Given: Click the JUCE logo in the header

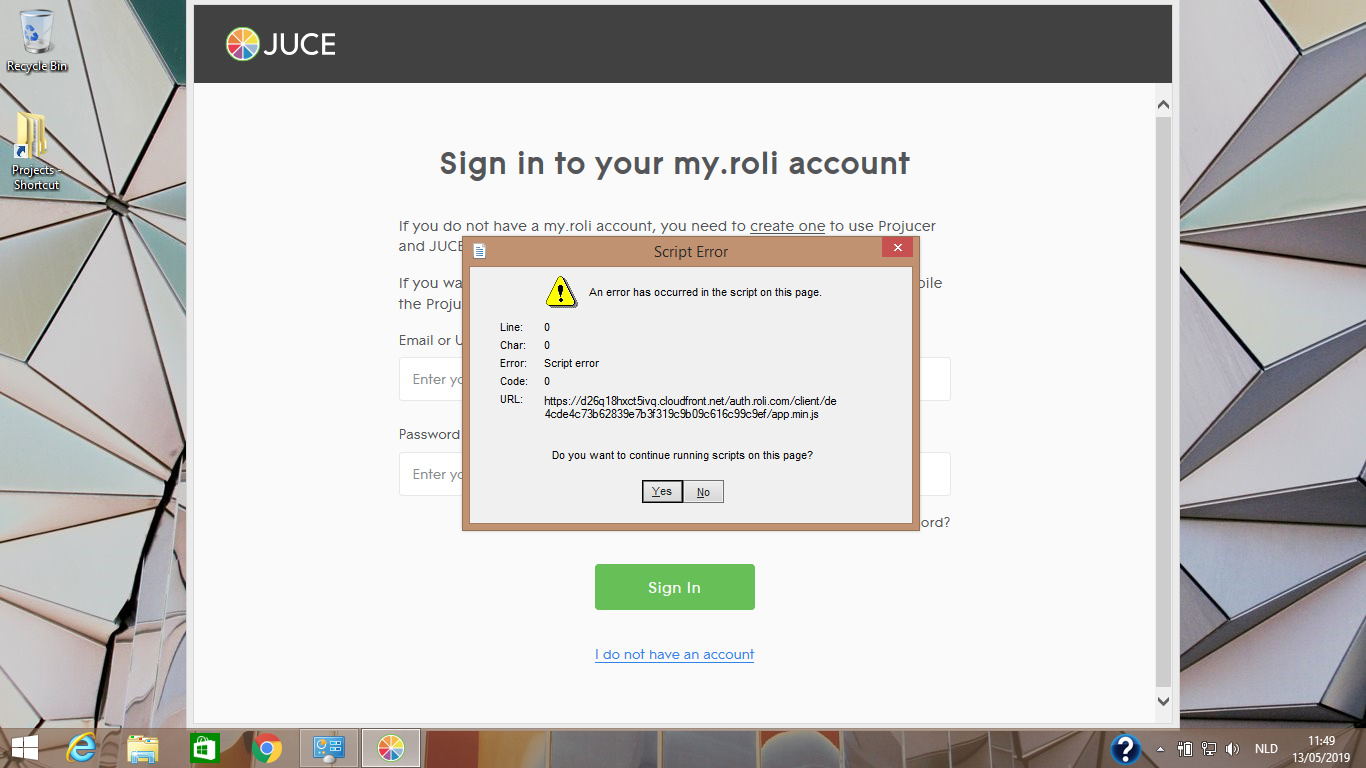Looking at the screenshot, I should click(x=281, y=44).
